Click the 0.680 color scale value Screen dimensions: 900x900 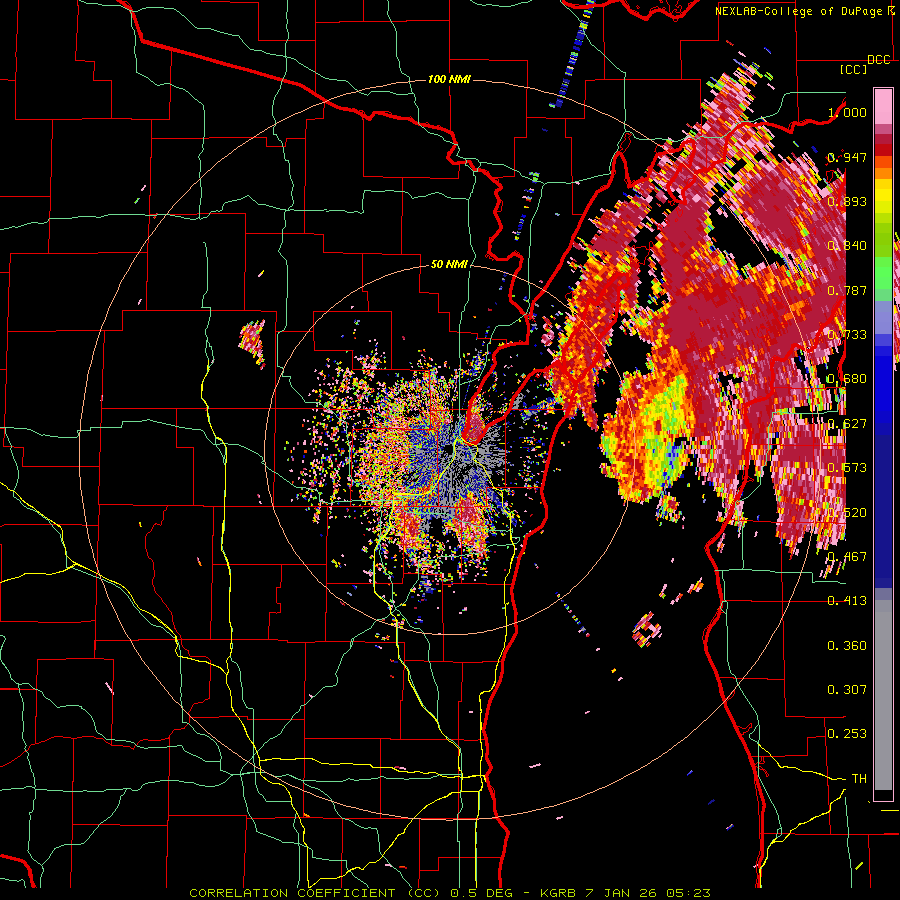pos(847,379)
